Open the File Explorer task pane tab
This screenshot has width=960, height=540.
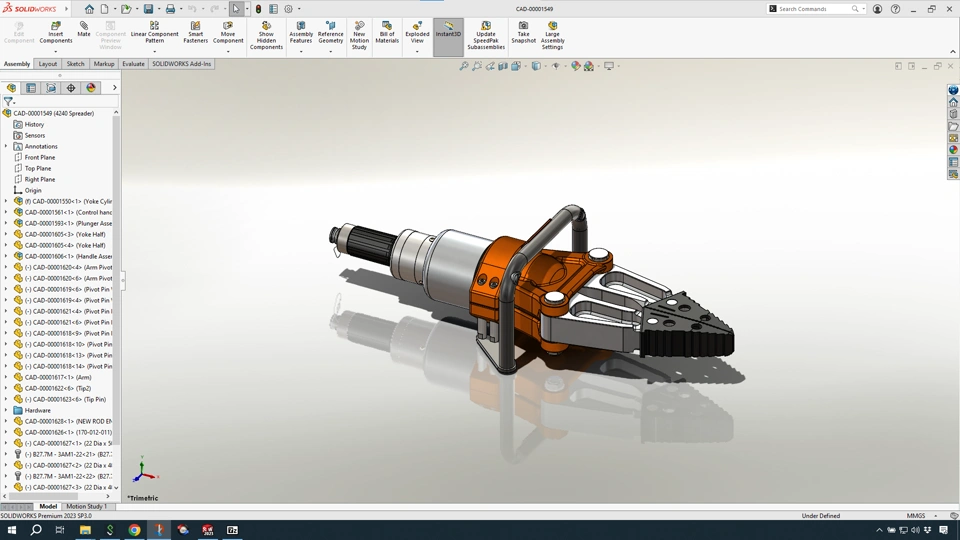(953, 126)
